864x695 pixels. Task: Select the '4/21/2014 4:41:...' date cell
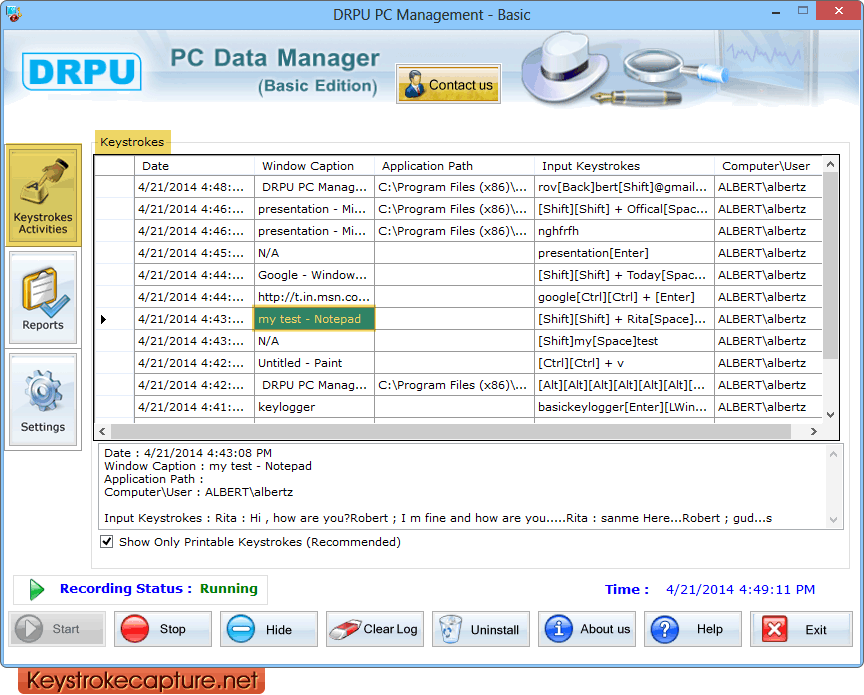coord(195,407)
